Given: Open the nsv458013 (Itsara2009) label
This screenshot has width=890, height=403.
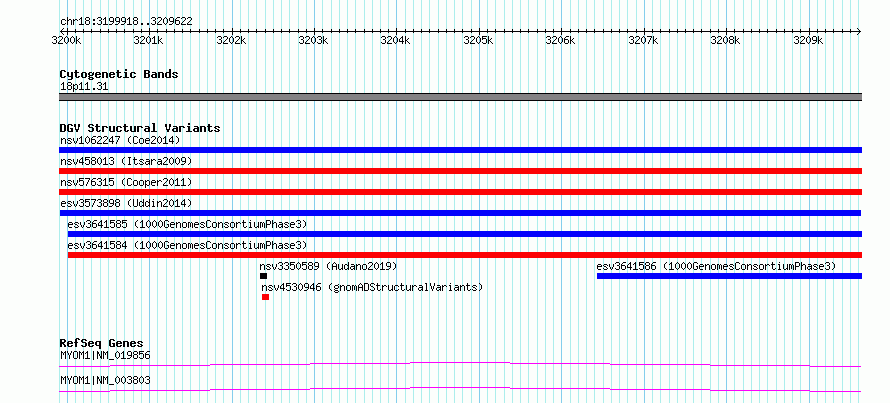Looking at the screenshot, I should [126, 161].
